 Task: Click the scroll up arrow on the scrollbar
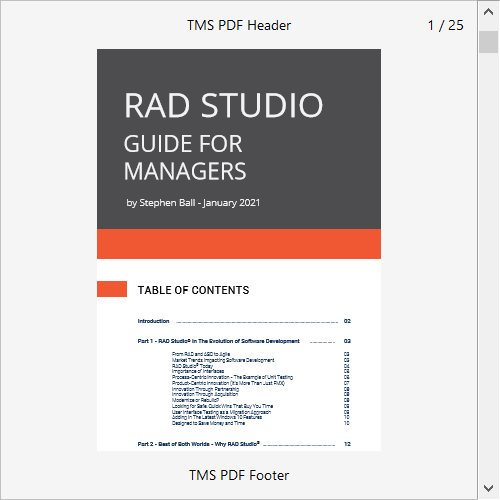coord(488,12)
